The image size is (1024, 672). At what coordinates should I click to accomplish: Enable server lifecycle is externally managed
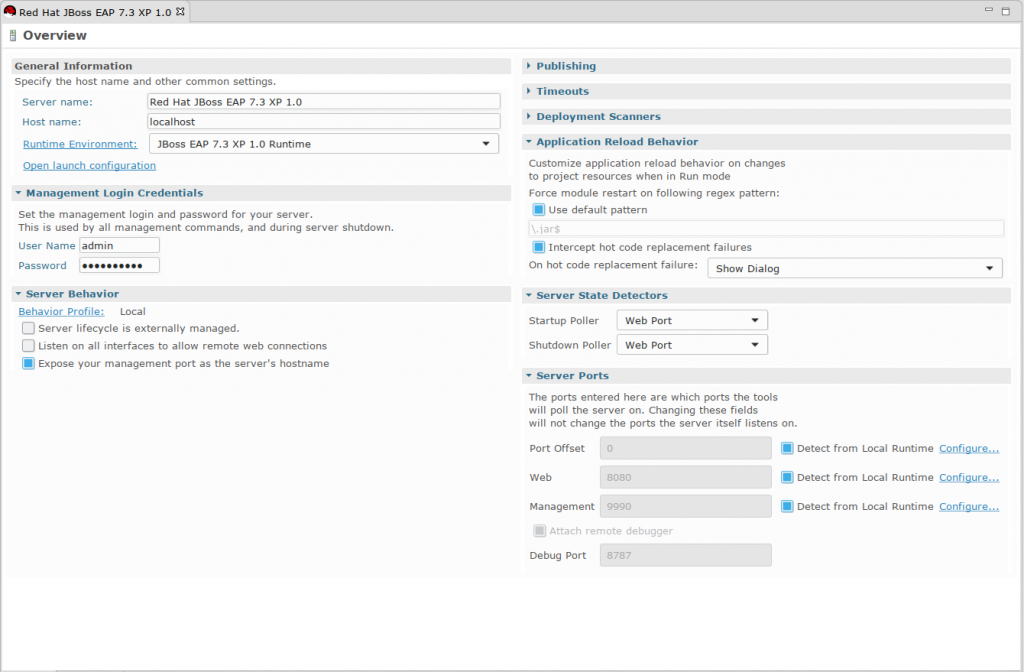coord(28,328)
